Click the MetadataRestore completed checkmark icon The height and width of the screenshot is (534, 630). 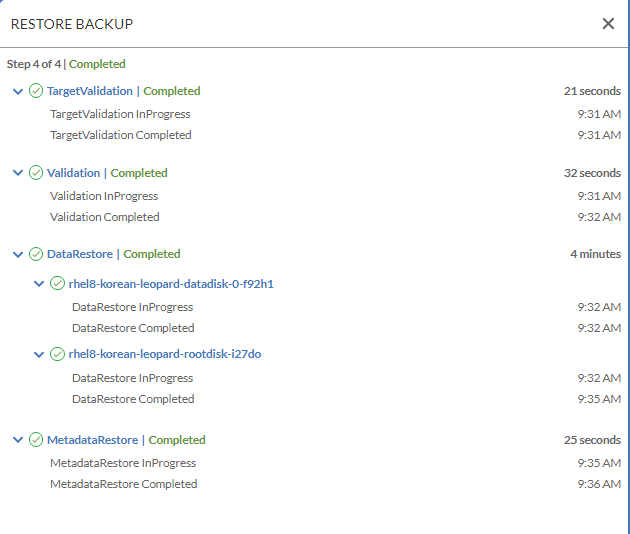tap(36, 440)
